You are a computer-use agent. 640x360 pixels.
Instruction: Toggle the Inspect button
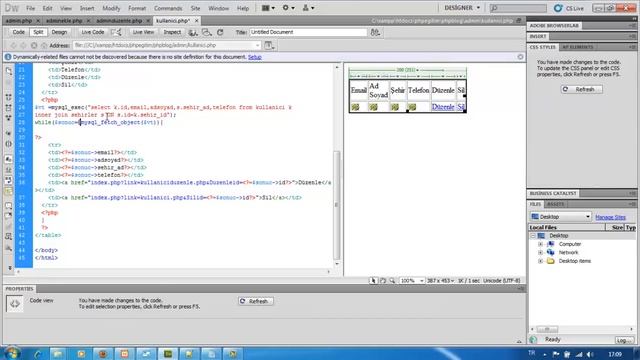tap(172, 32)
